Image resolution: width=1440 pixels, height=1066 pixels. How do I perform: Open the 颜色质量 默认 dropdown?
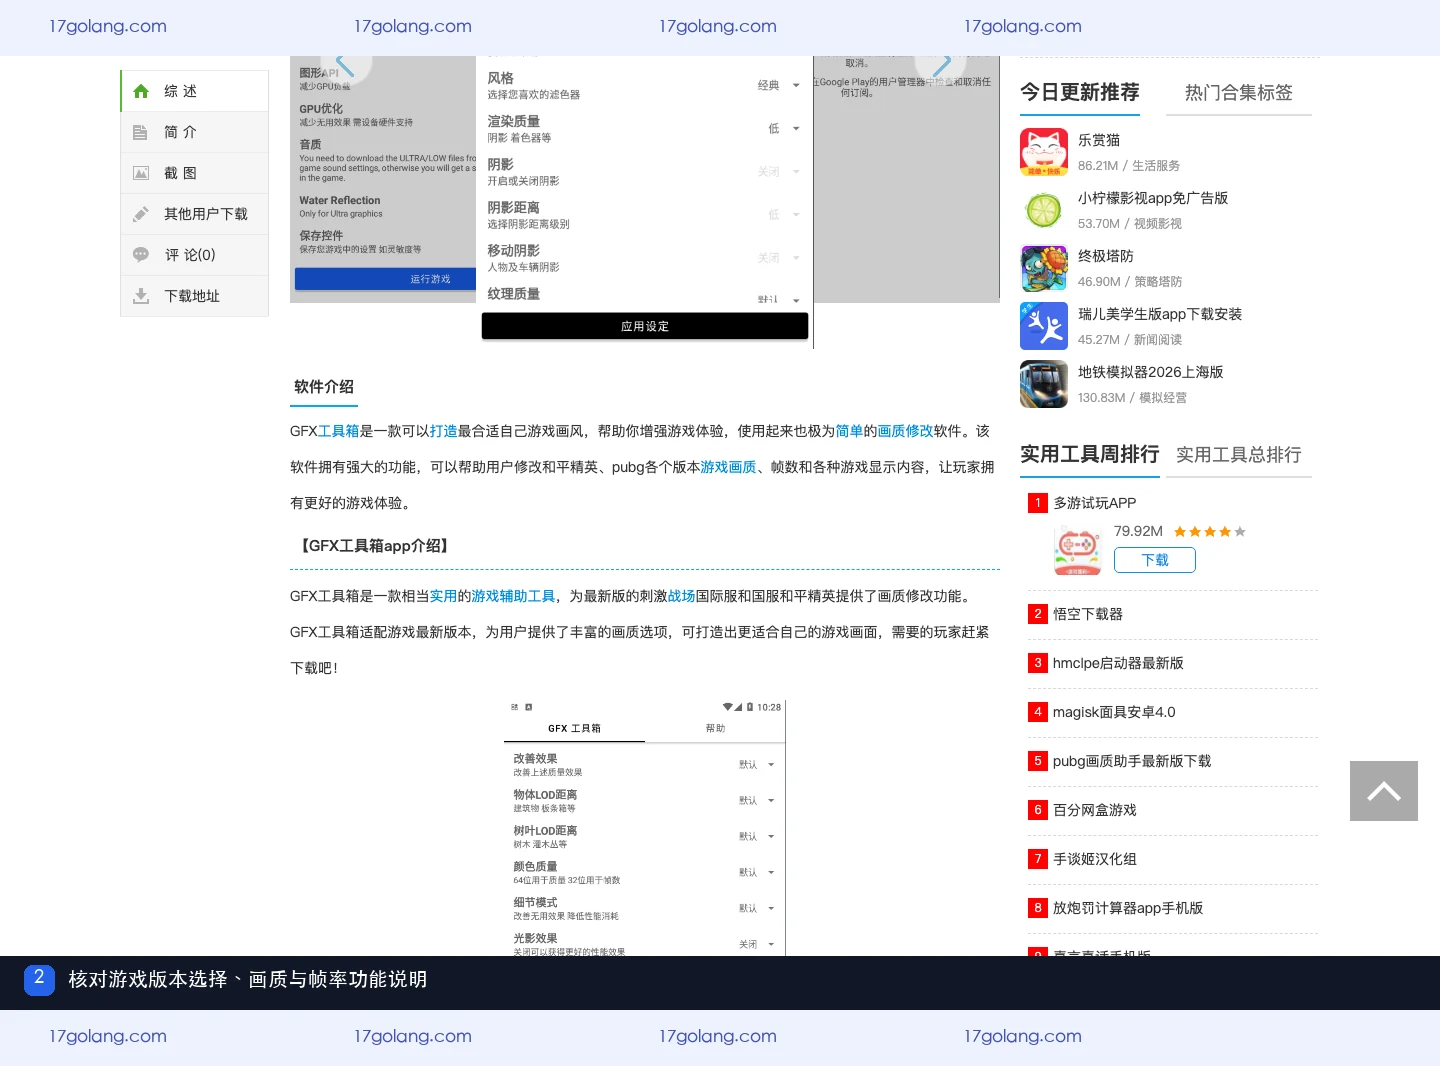point(756,872)
